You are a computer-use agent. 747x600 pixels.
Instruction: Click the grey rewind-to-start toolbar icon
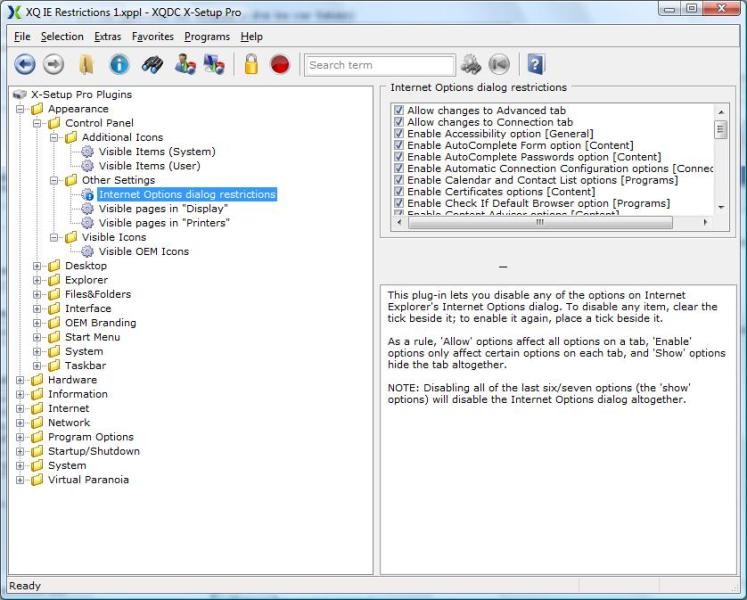(x=499, y=64)
